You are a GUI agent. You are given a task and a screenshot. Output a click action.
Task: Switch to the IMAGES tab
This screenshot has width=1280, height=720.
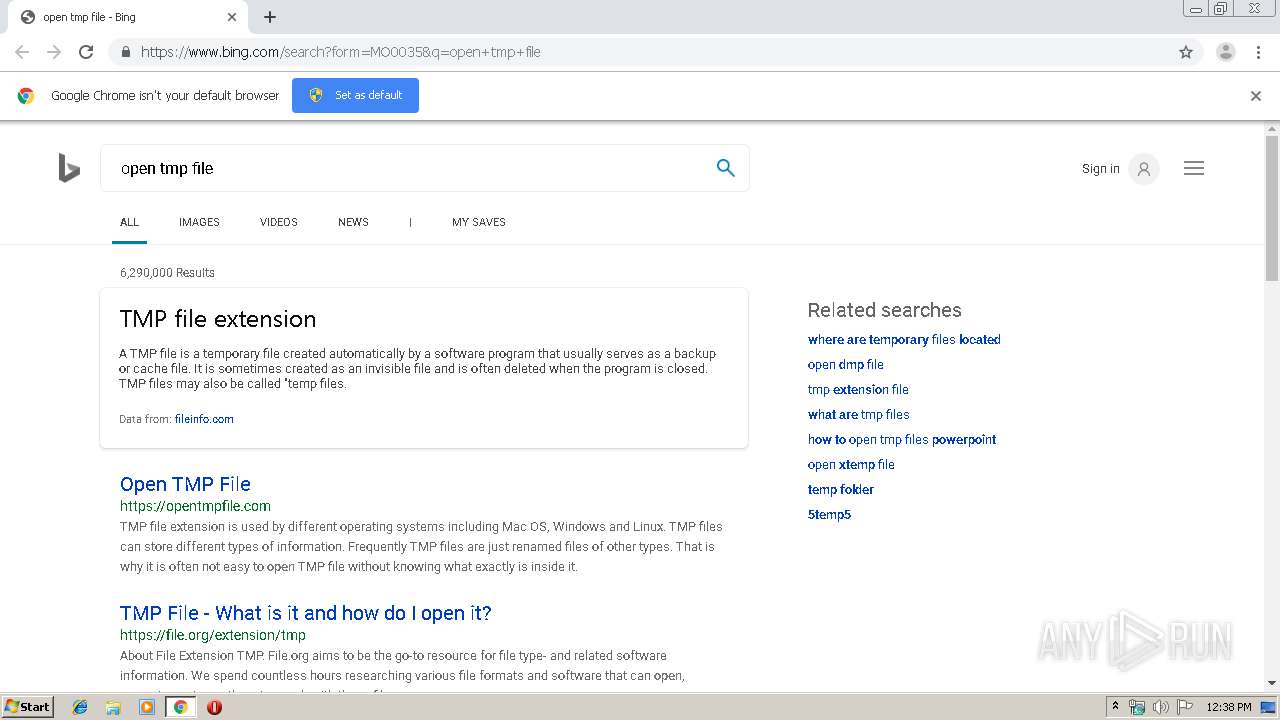click(199, 222)
